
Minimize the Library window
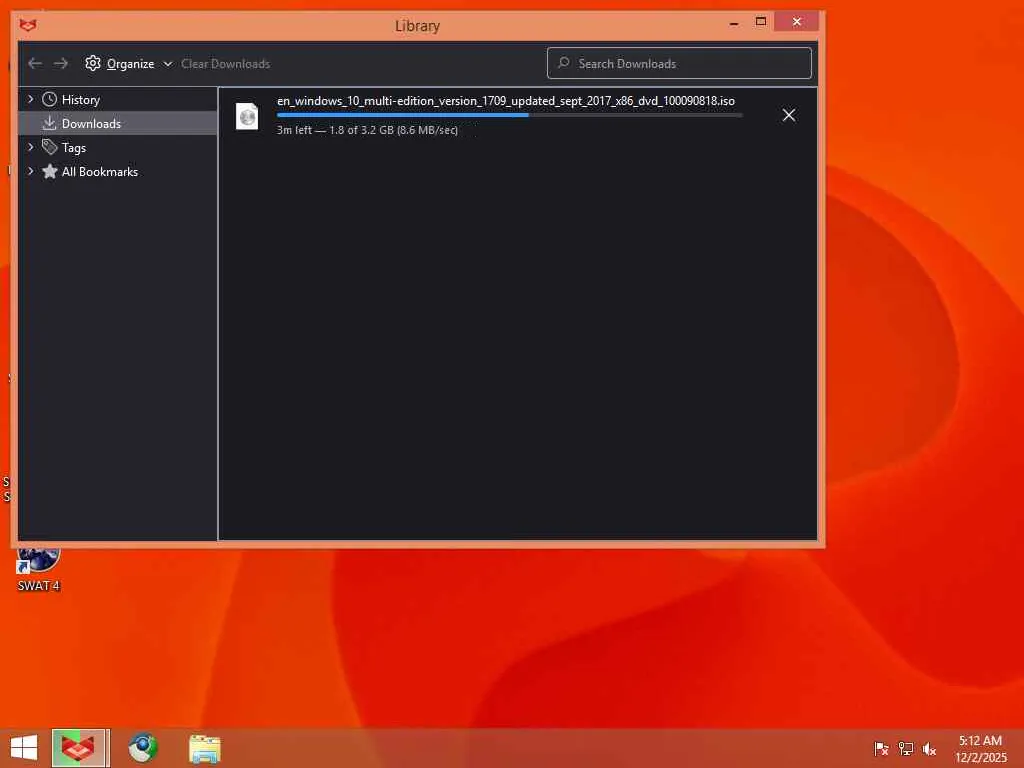tap(734, 23)
